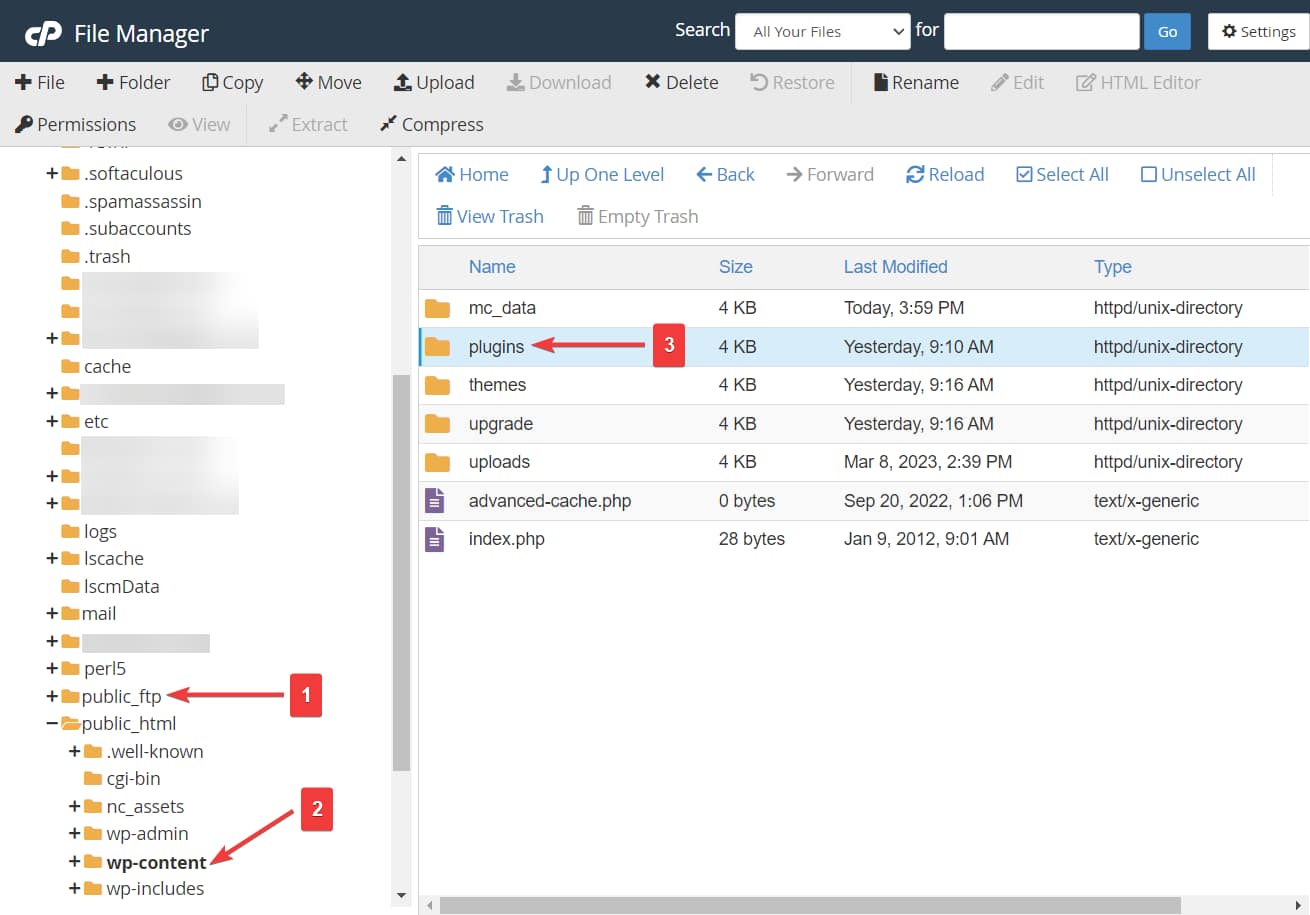Image resolution: width=1310 pixels, height=915 pixels.
Task: Click Rename in the toolbar
Action: coord(915,82)
